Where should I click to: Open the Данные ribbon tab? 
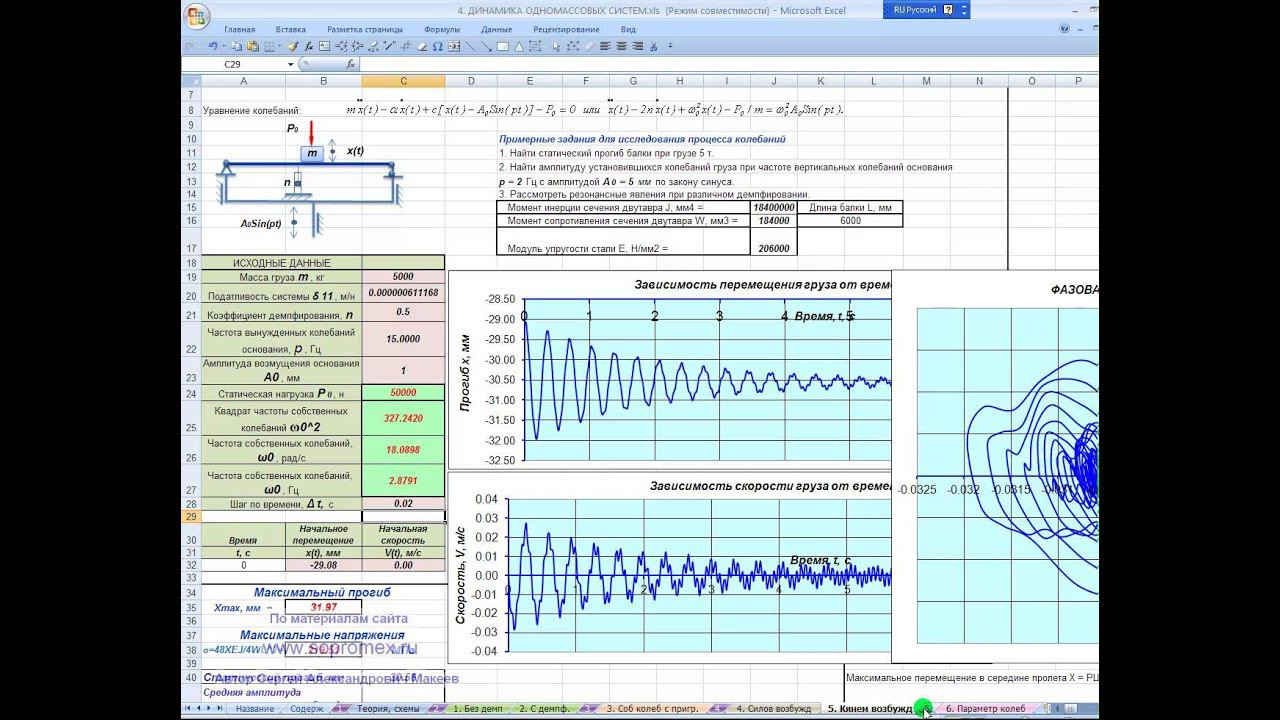pyautogui.click(x=497, y=30)
